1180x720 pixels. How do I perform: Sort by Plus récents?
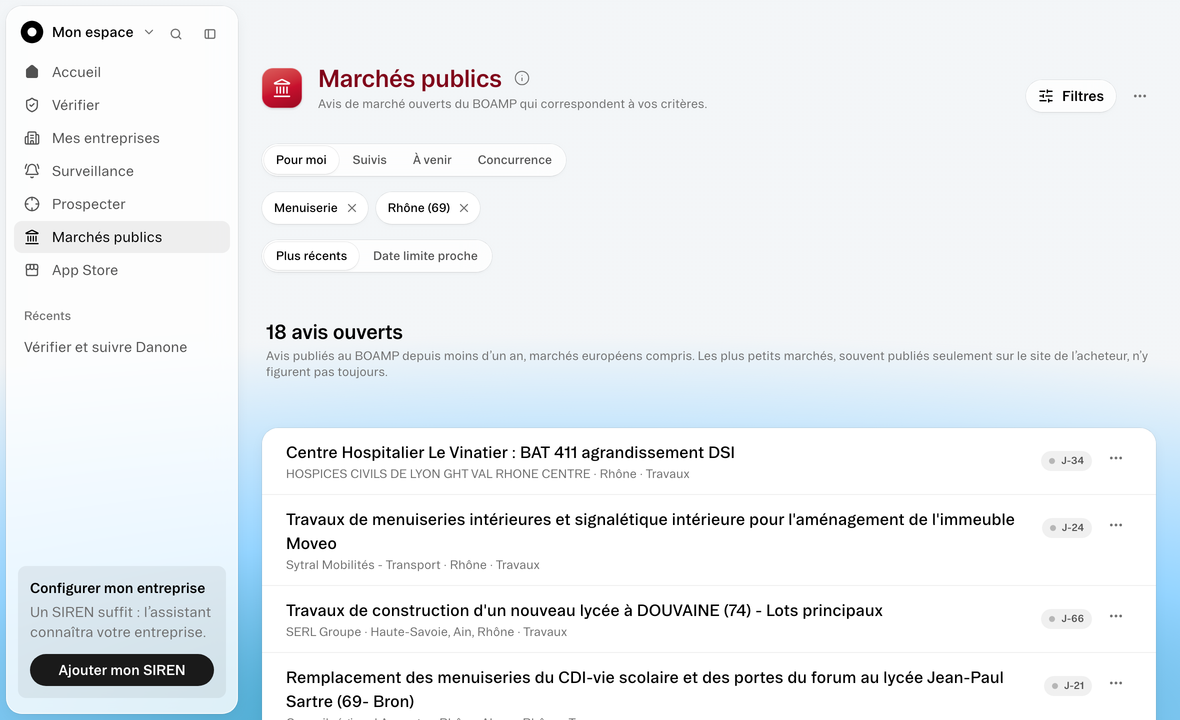point(312,257)
